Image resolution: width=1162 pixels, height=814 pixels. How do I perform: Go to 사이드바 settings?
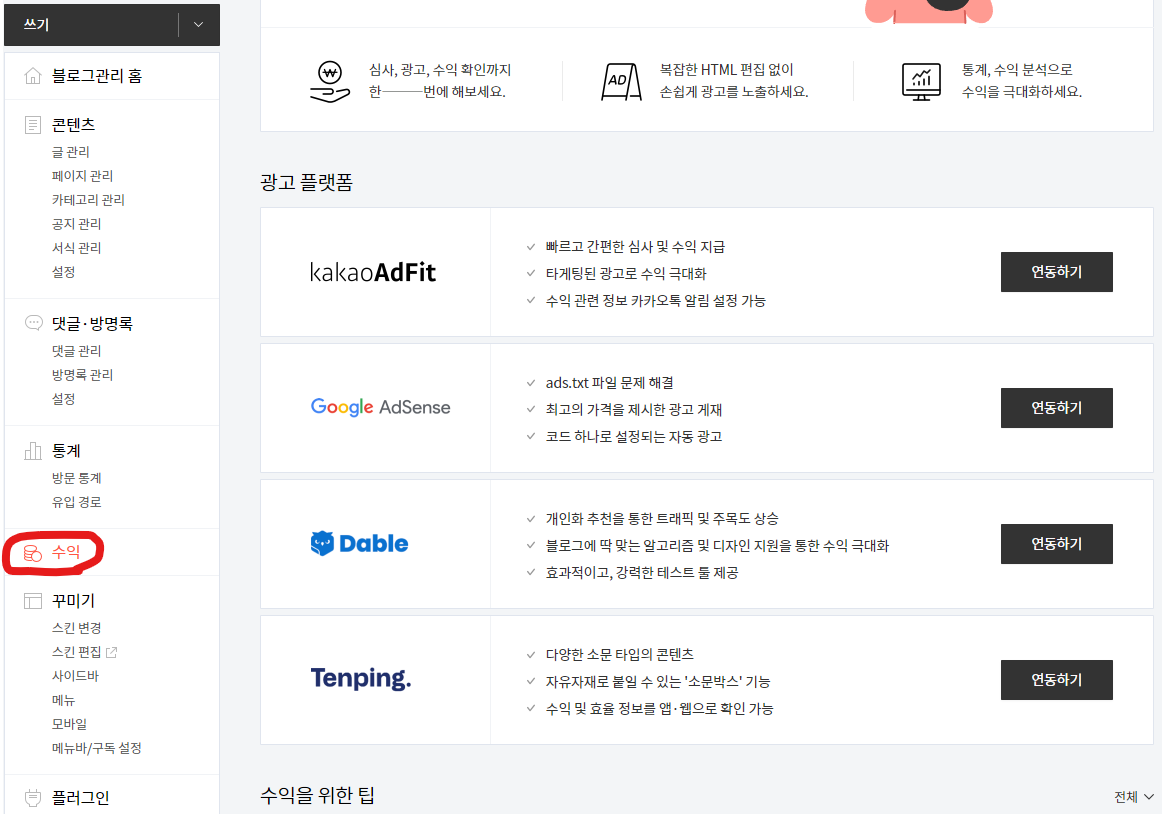click(75, 676)
